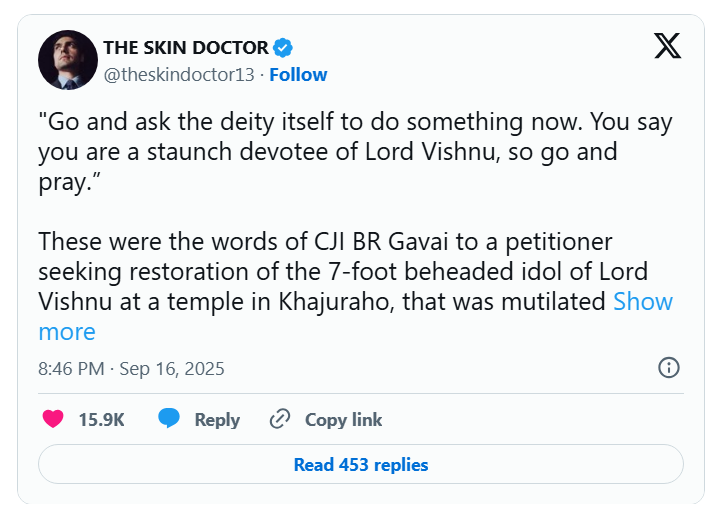Like the tweet with heart icon
Viewport: 717px width, 525px height.
click(x=53, y=419)
